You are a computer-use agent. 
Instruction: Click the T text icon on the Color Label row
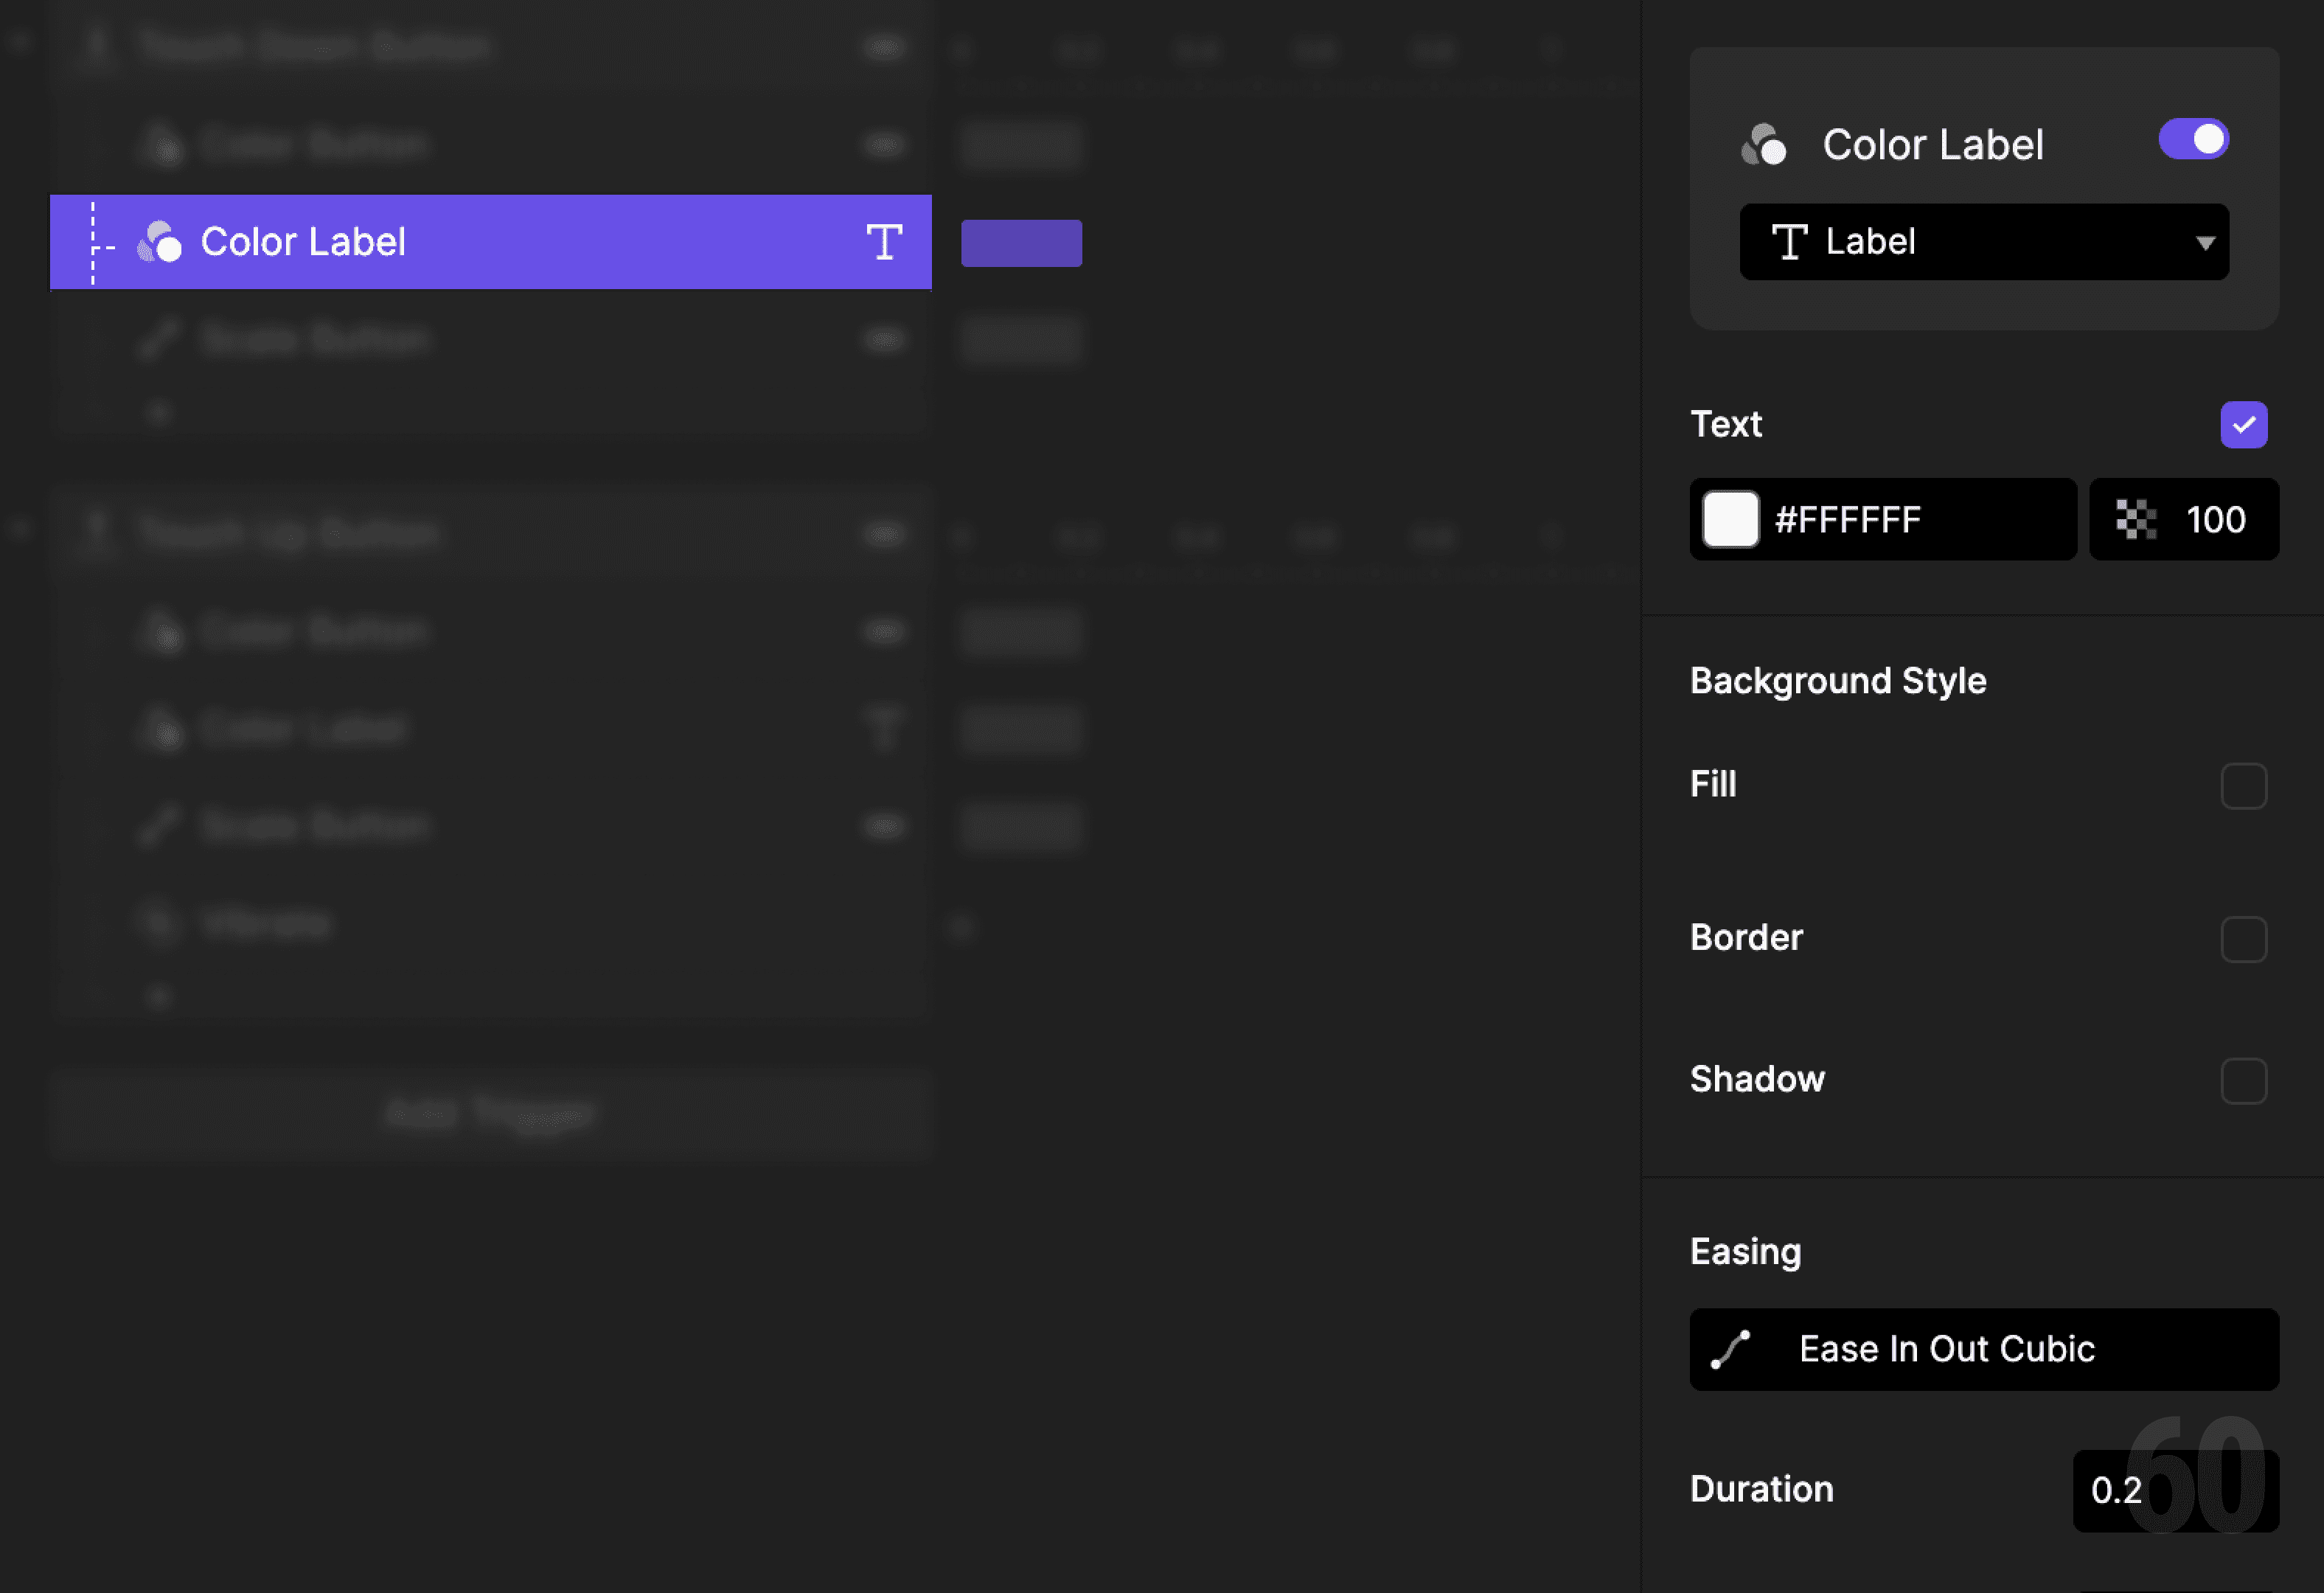coord(885,242)
